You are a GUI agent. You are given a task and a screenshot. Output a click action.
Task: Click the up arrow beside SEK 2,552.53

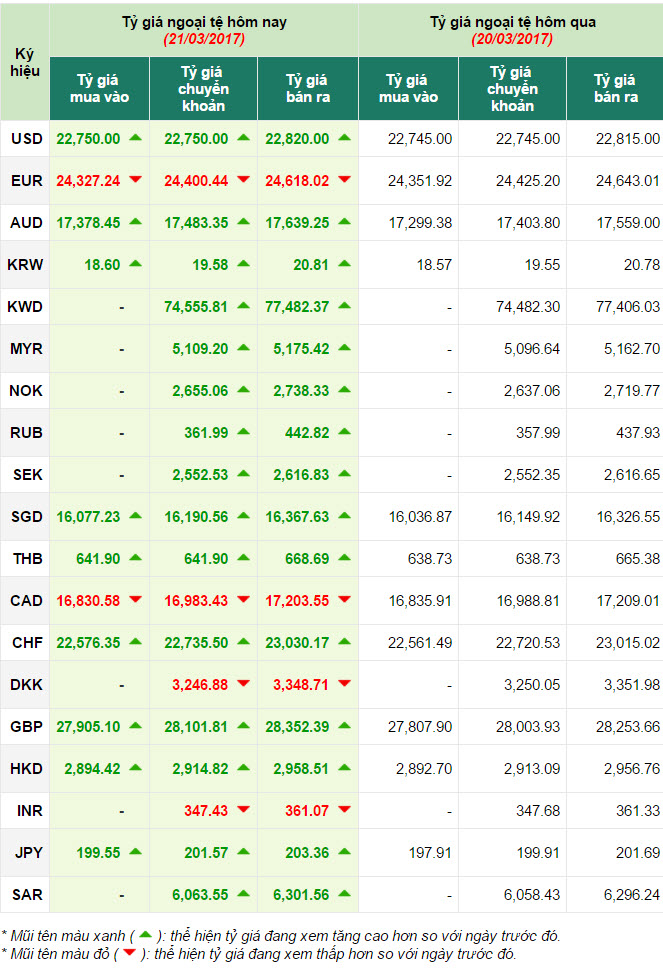(243, 474)
